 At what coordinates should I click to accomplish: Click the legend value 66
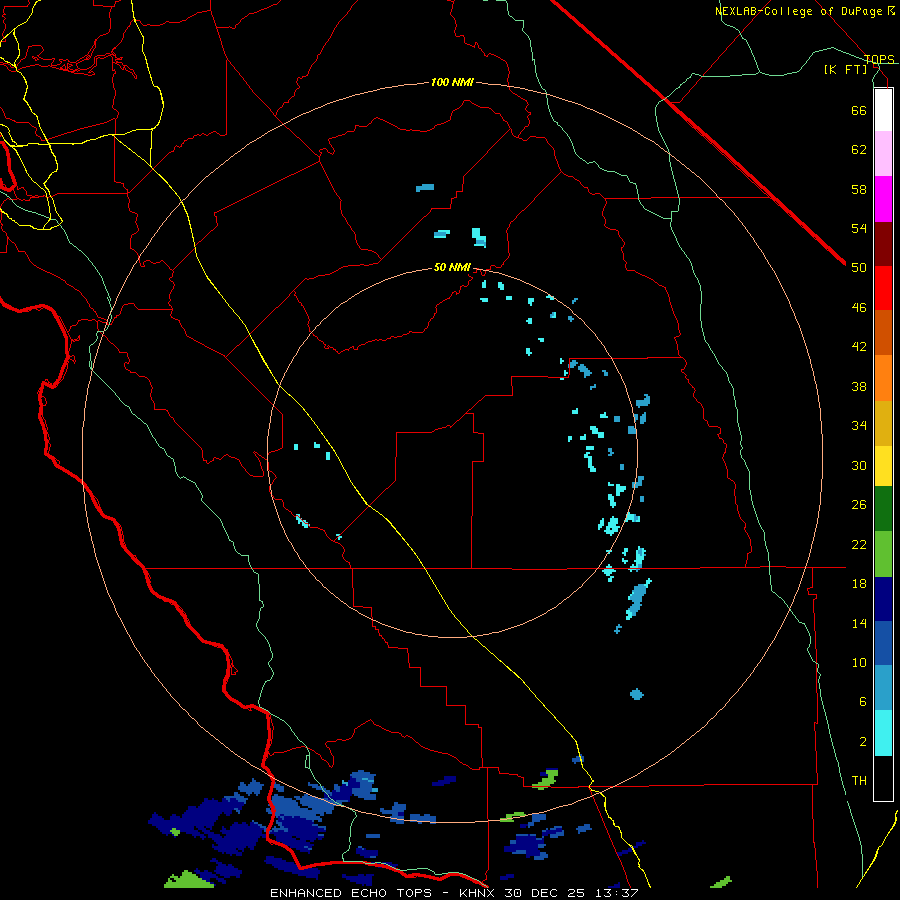coord(859,110)
